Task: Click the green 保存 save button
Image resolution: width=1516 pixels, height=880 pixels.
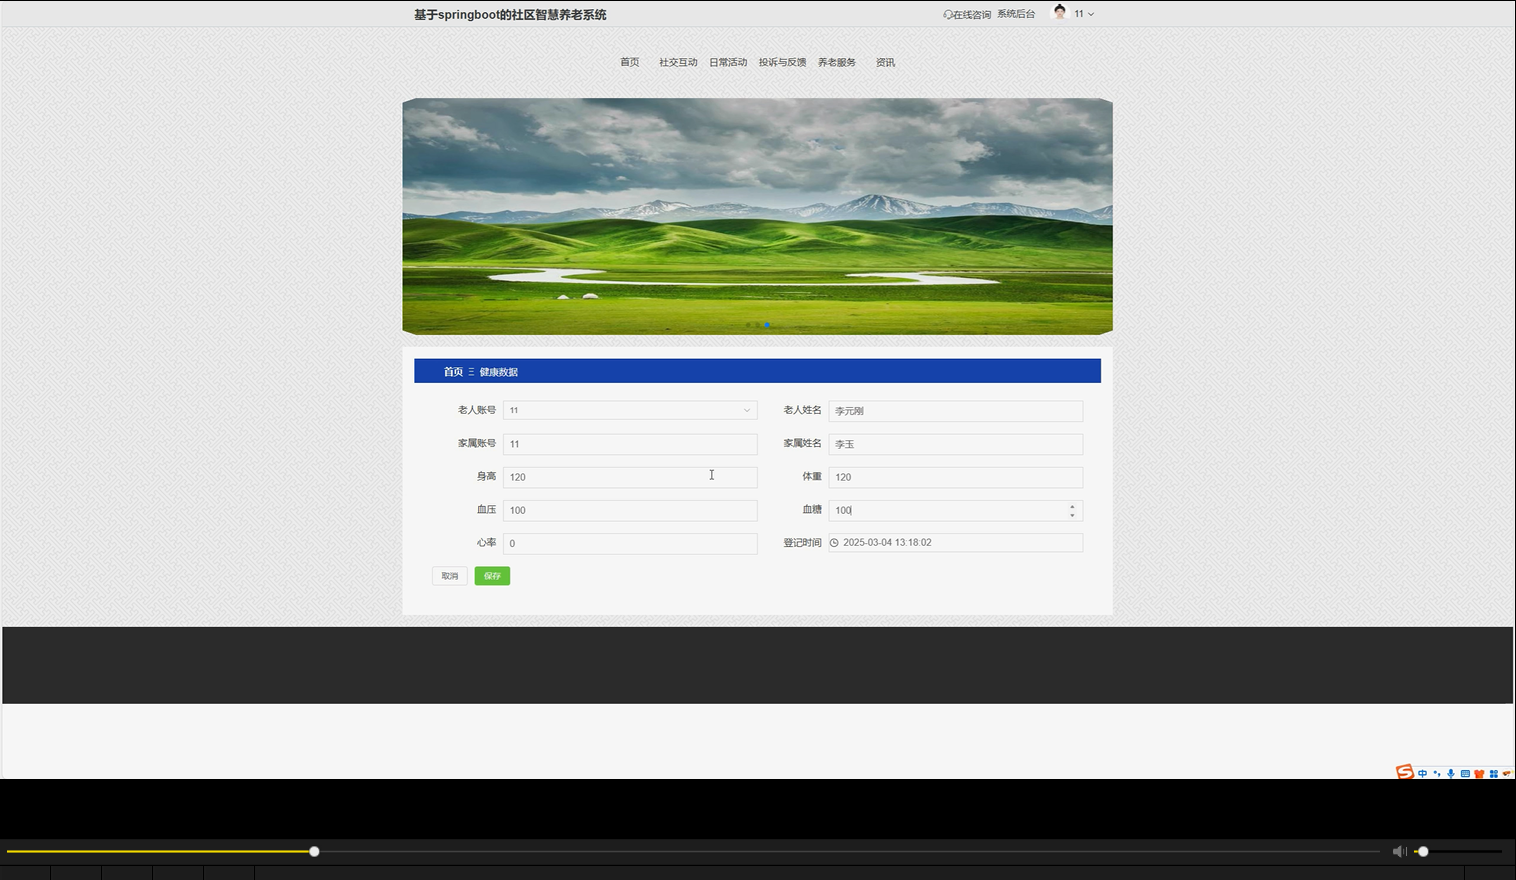Action: [492, 576]
